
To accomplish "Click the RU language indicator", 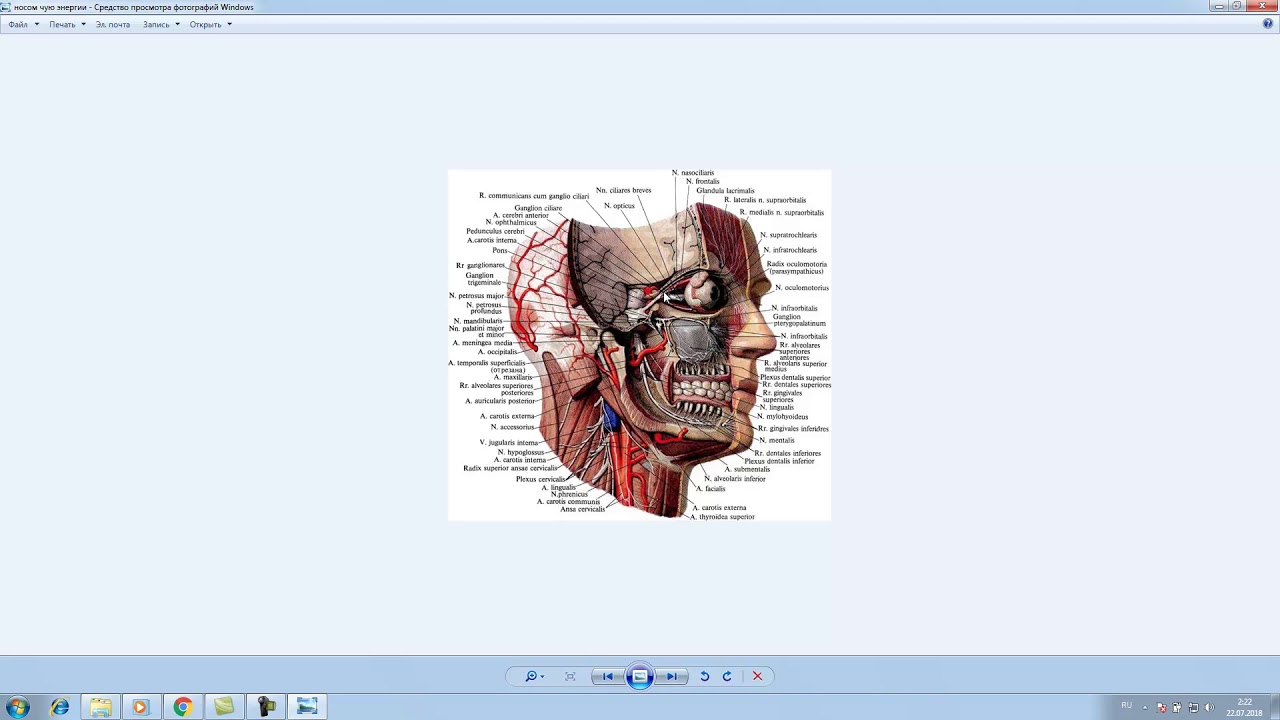I will click(x=1127, y=706).
